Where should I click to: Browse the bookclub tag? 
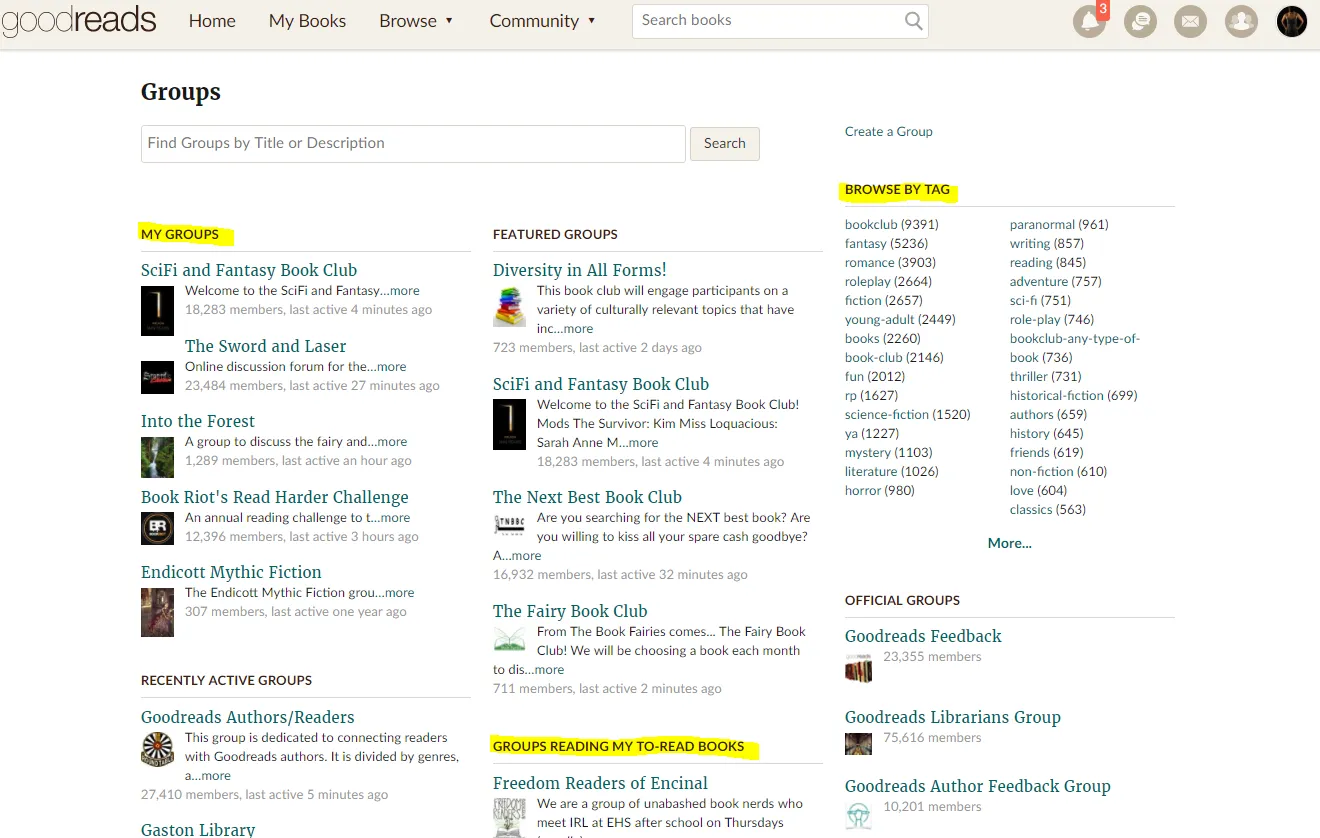click(x=871, y=225)
